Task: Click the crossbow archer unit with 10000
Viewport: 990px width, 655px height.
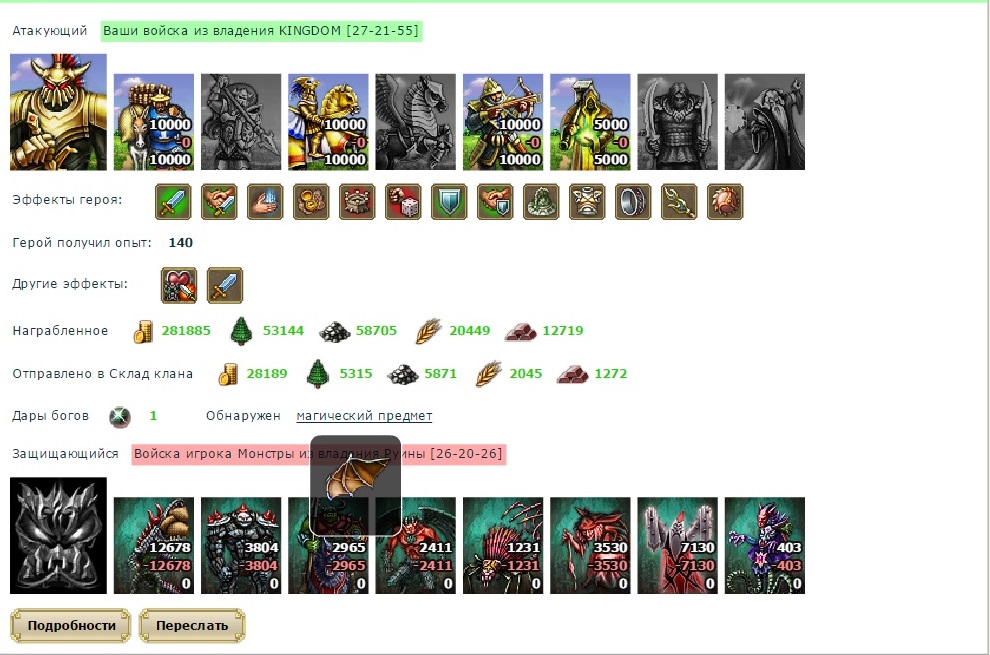Action: click(503, 122)
